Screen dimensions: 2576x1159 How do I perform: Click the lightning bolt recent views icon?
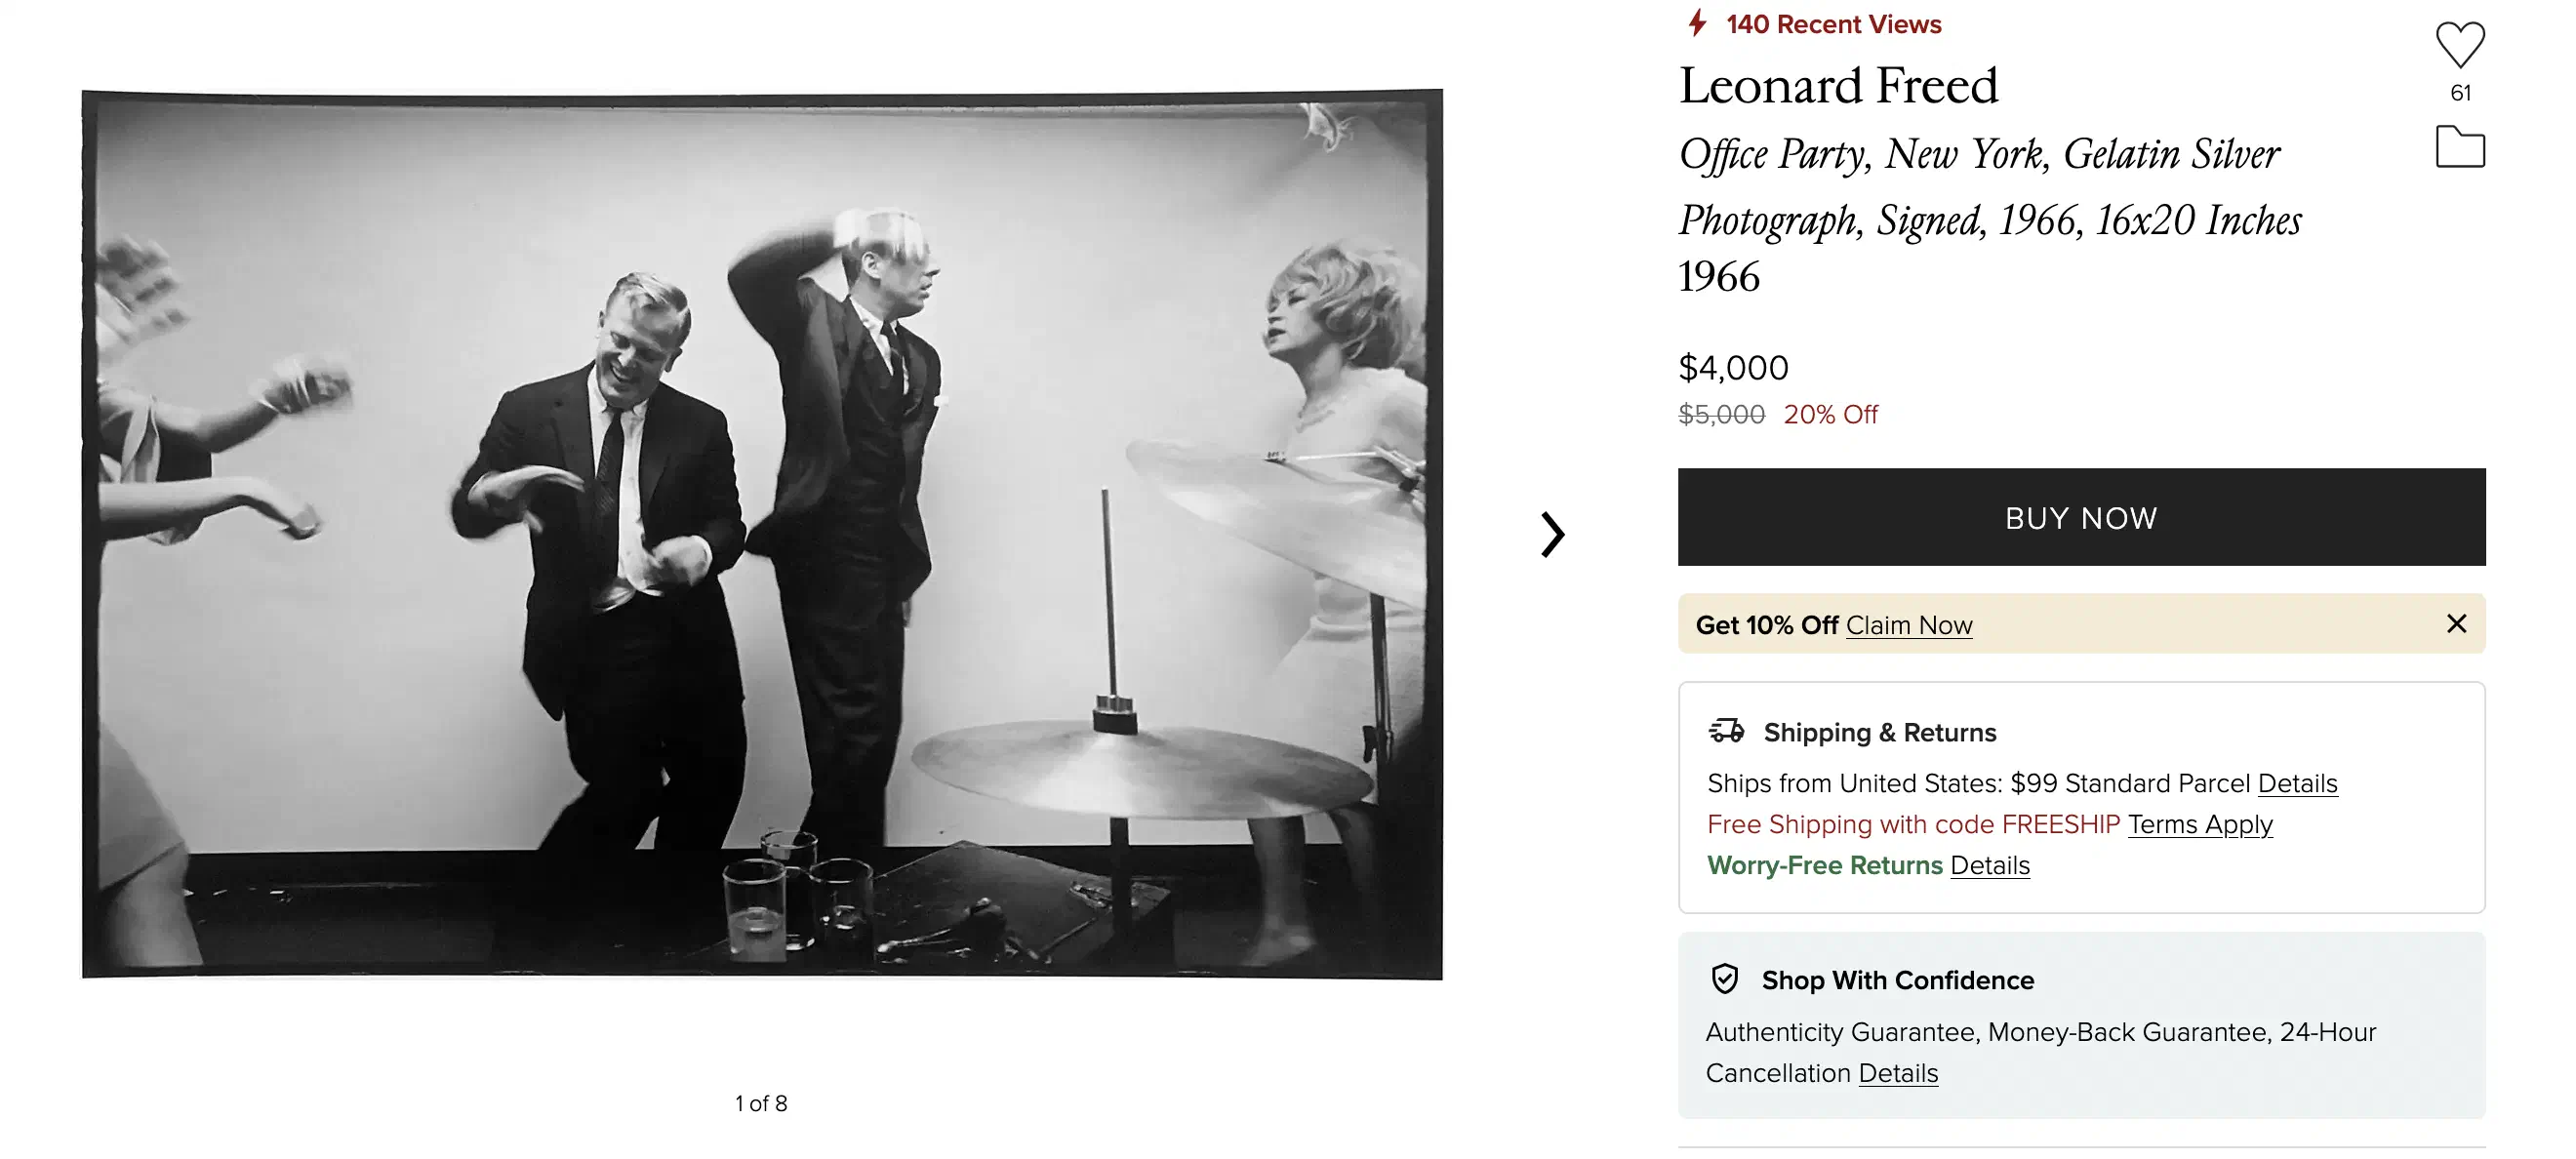[1697, 23]
